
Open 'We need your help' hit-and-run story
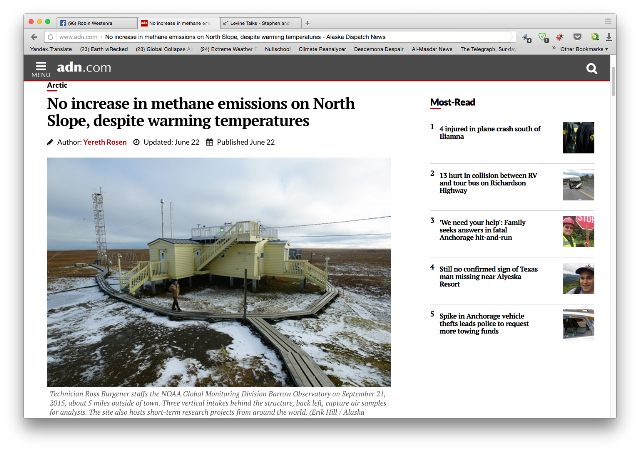[482, 230]
